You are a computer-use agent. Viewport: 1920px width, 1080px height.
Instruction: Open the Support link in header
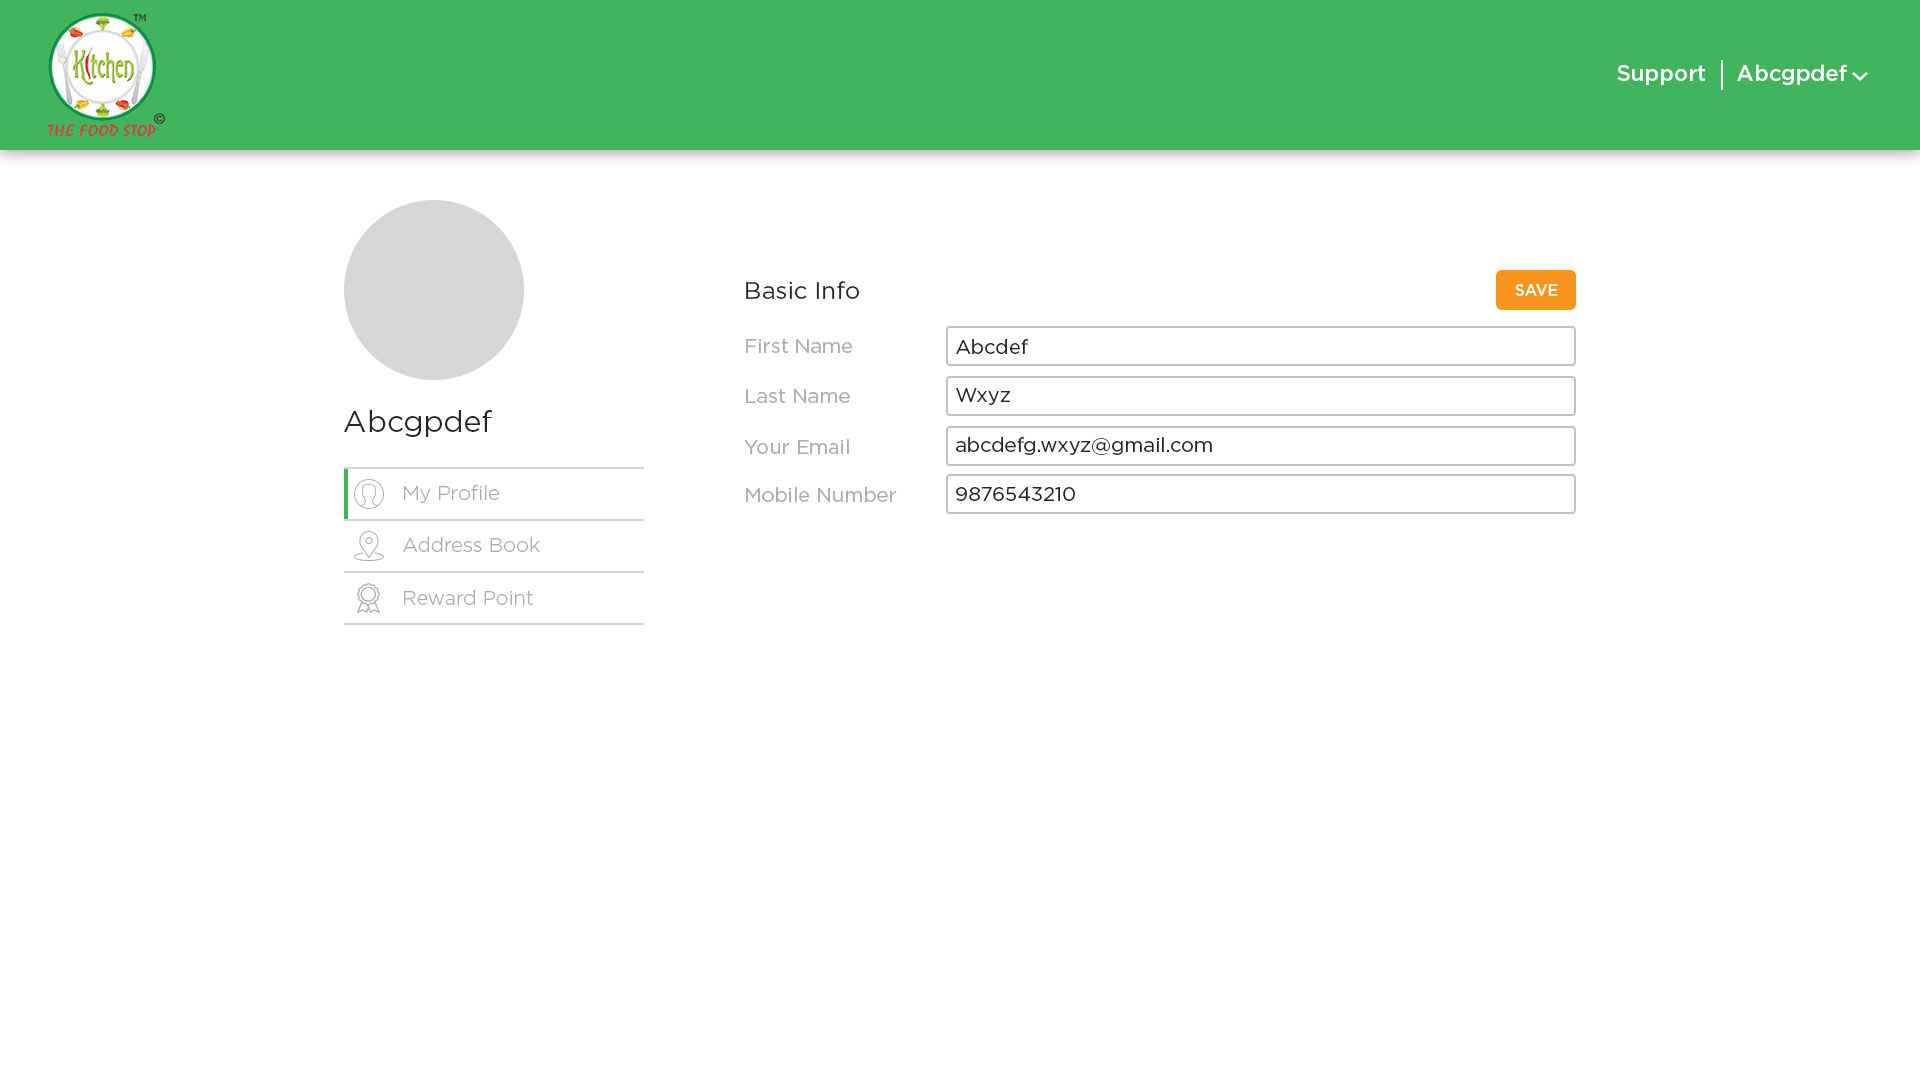(x=1661, y=74)
